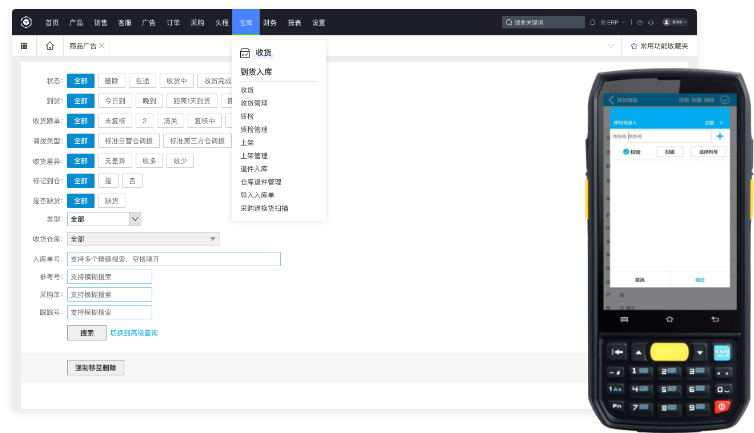Expand the ERP switcher dropdown
The height and width of the screenshot is (433, 754).
[613, 22]
